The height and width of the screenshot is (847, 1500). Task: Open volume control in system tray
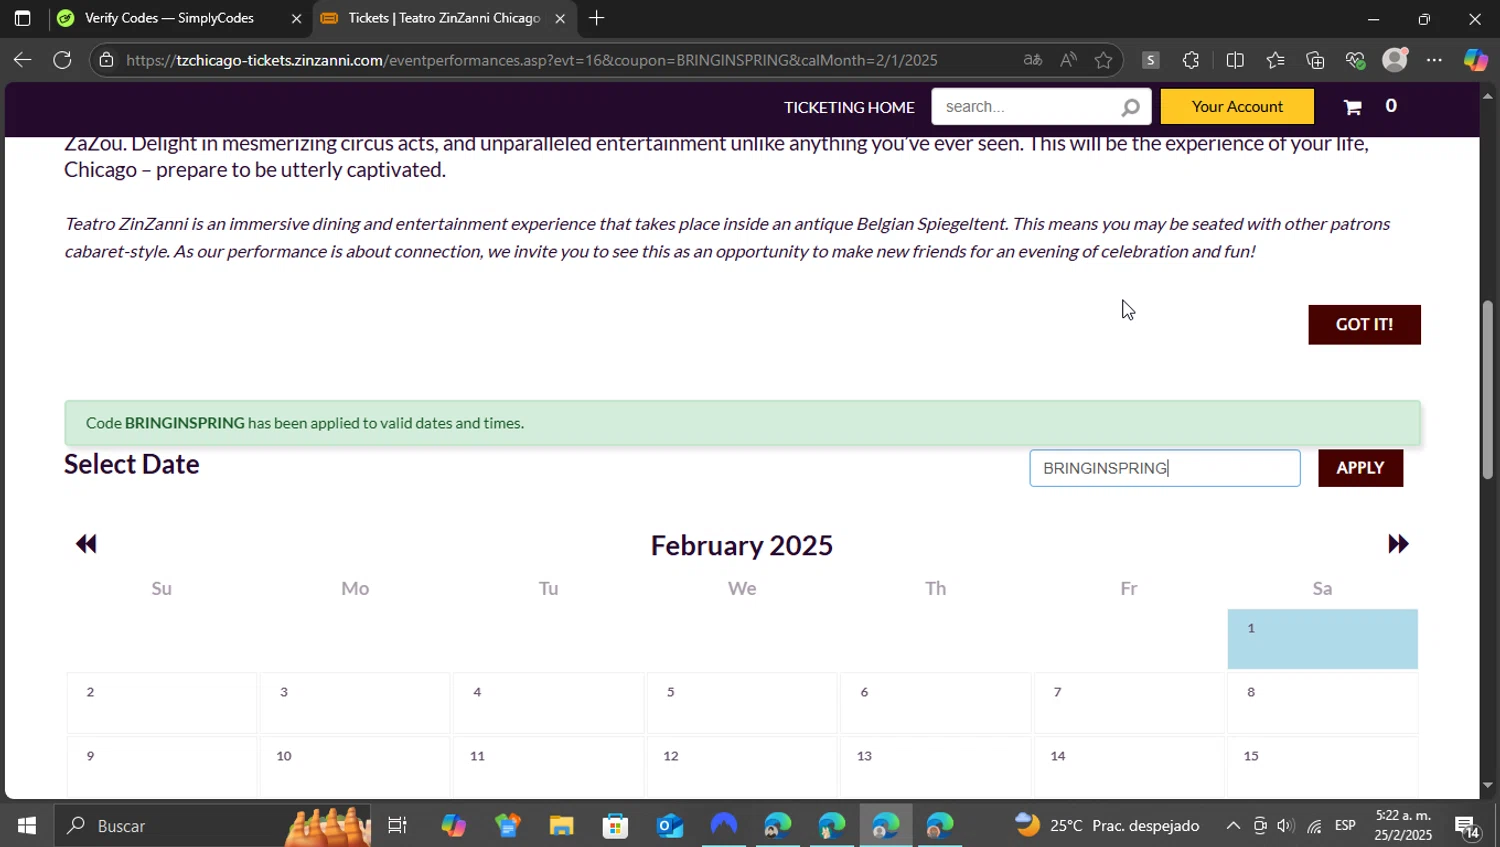[1286, 826]
